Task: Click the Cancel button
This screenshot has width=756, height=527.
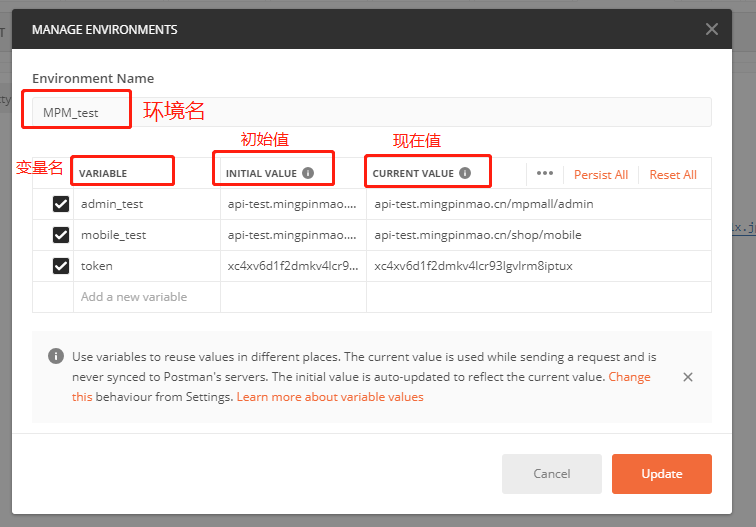Action: click(x=552, y=474)
